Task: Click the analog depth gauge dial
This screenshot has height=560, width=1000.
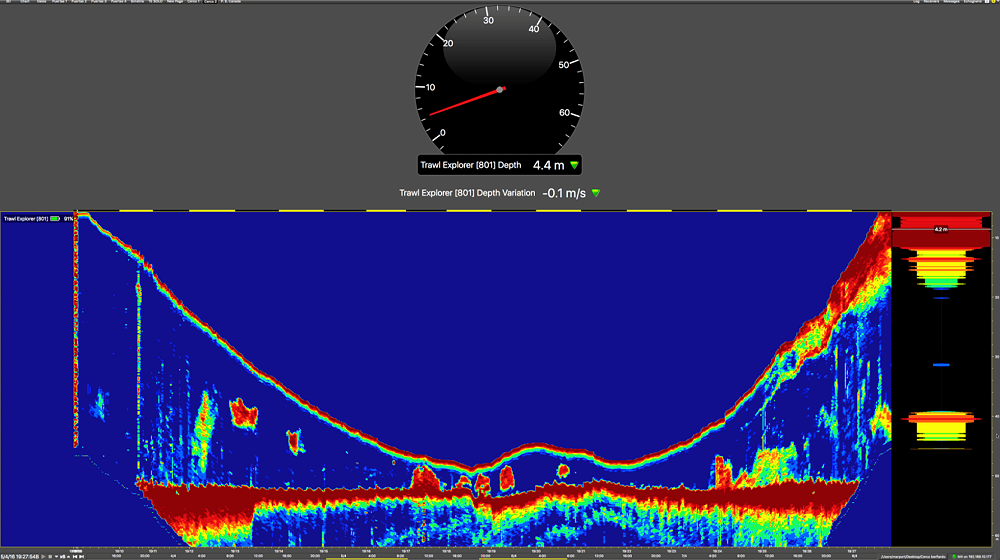Action: point(500,75)
